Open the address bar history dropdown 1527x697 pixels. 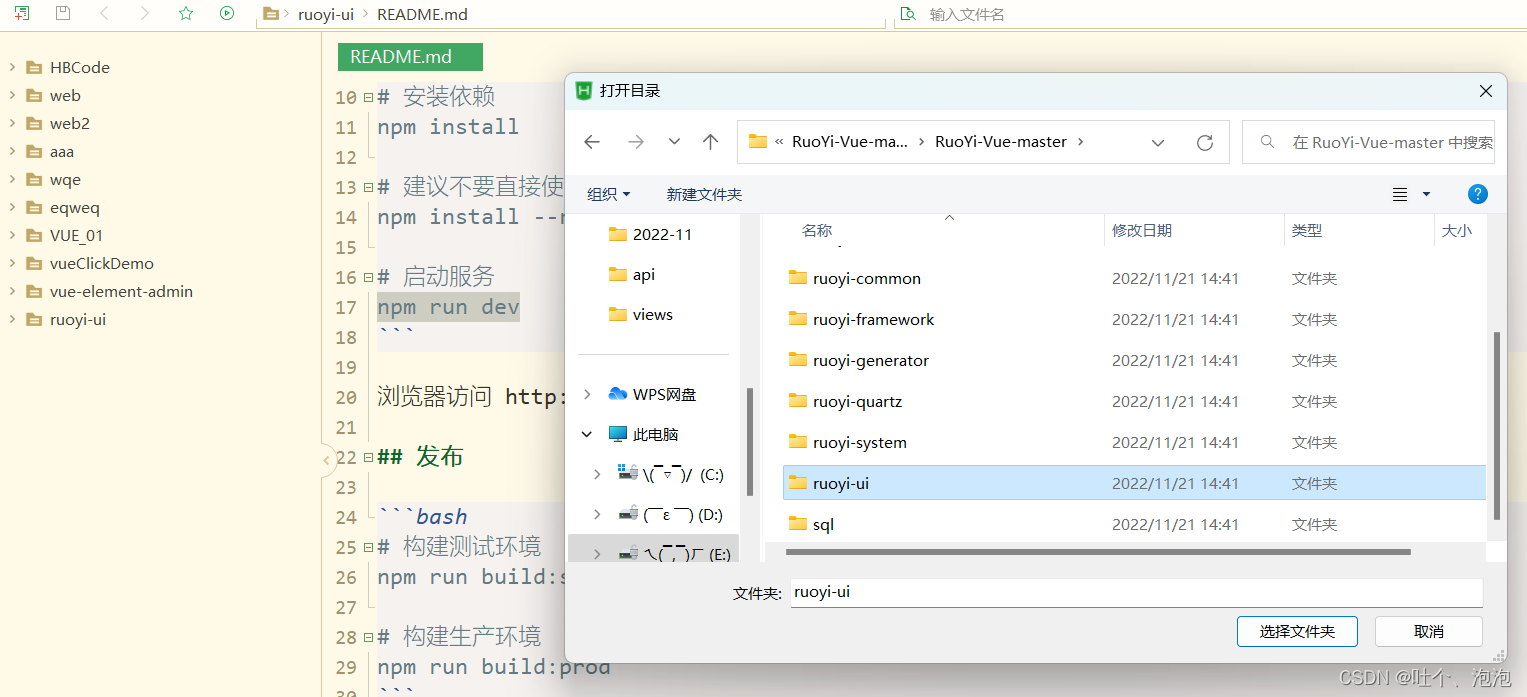tap(1158, 142)
